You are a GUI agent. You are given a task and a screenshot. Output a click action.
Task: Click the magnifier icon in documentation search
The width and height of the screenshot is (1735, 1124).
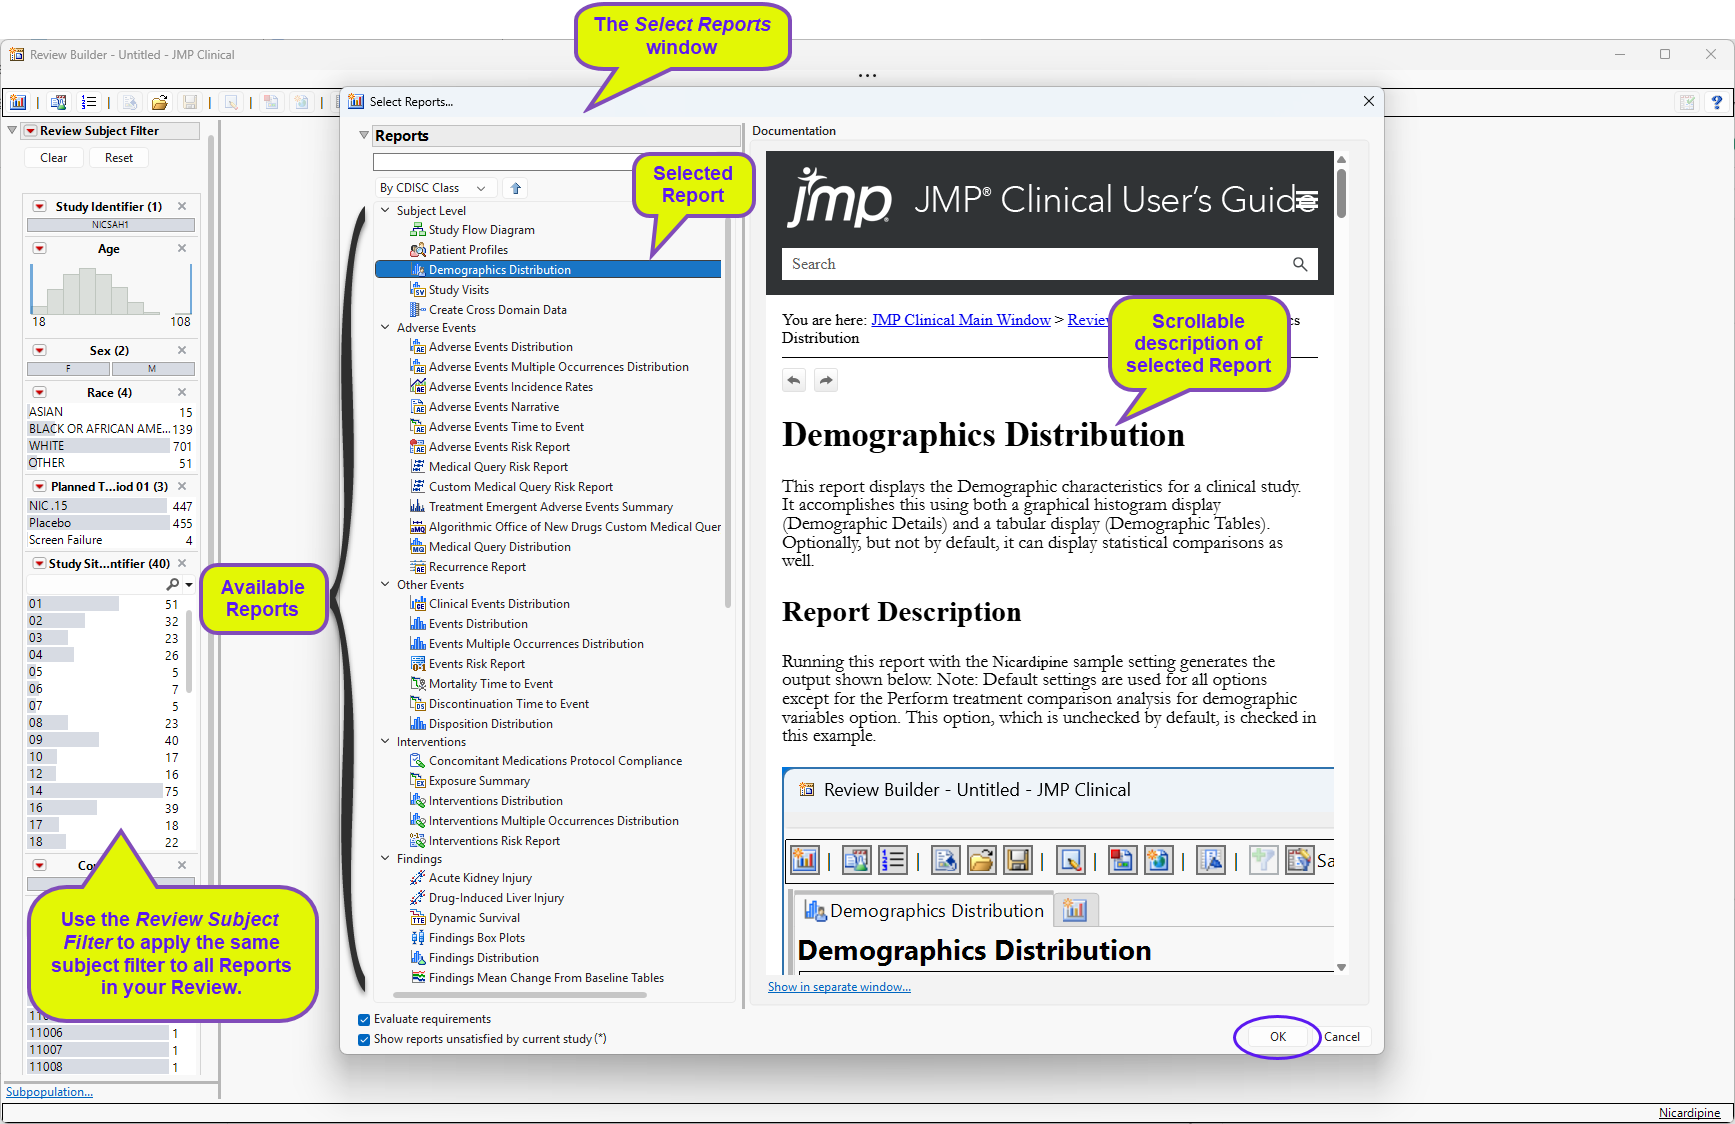pyautogui.click(x=1300, y=264)
